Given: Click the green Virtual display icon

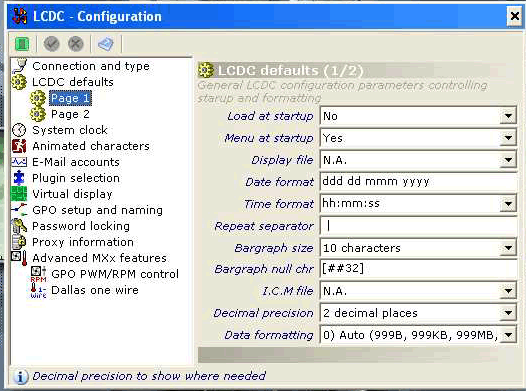Looking at the screenshot, I should coord(19,194).
